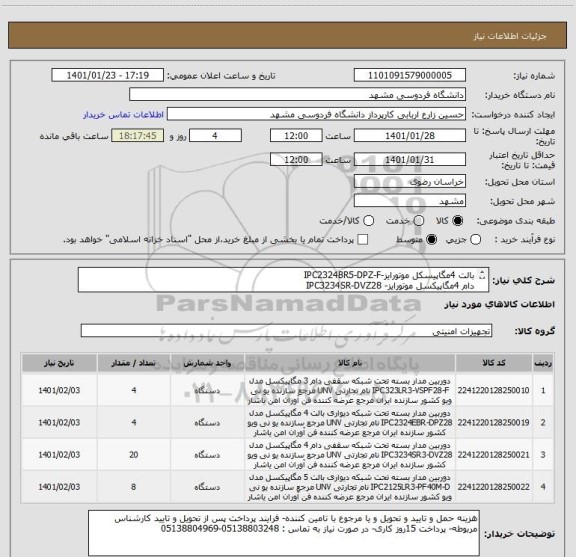
Task: Click product code 2241220128250019
Action: click(493, 423)
